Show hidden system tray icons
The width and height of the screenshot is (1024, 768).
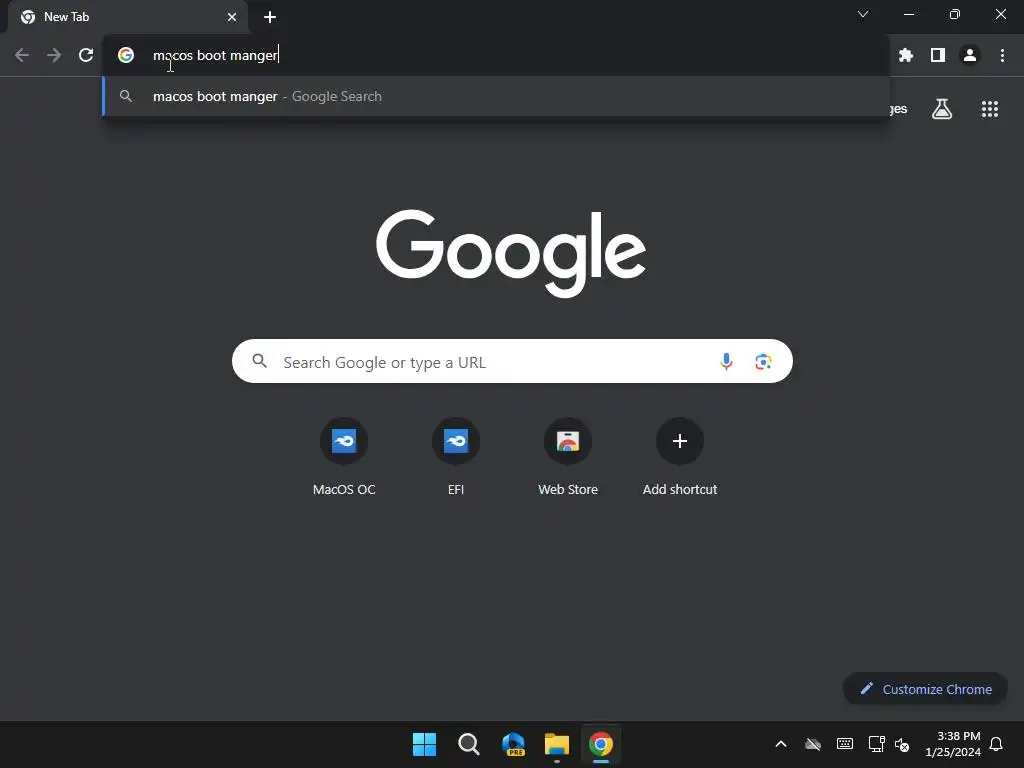(x=781, y=744)
